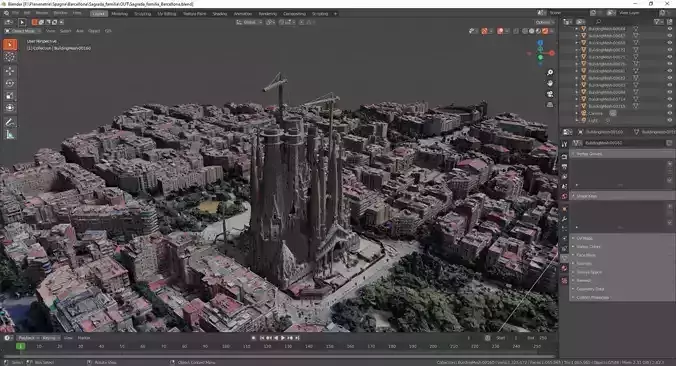Screen dimensions: 676x366
Task: Open the Texture properties tab
Action: (564, 281)
